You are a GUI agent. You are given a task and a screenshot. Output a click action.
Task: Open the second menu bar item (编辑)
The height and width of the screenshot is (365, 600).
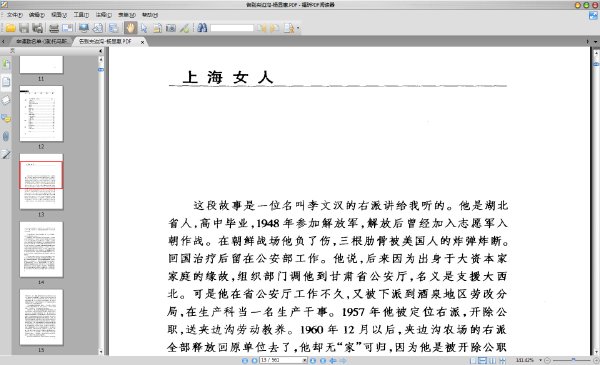37,15
